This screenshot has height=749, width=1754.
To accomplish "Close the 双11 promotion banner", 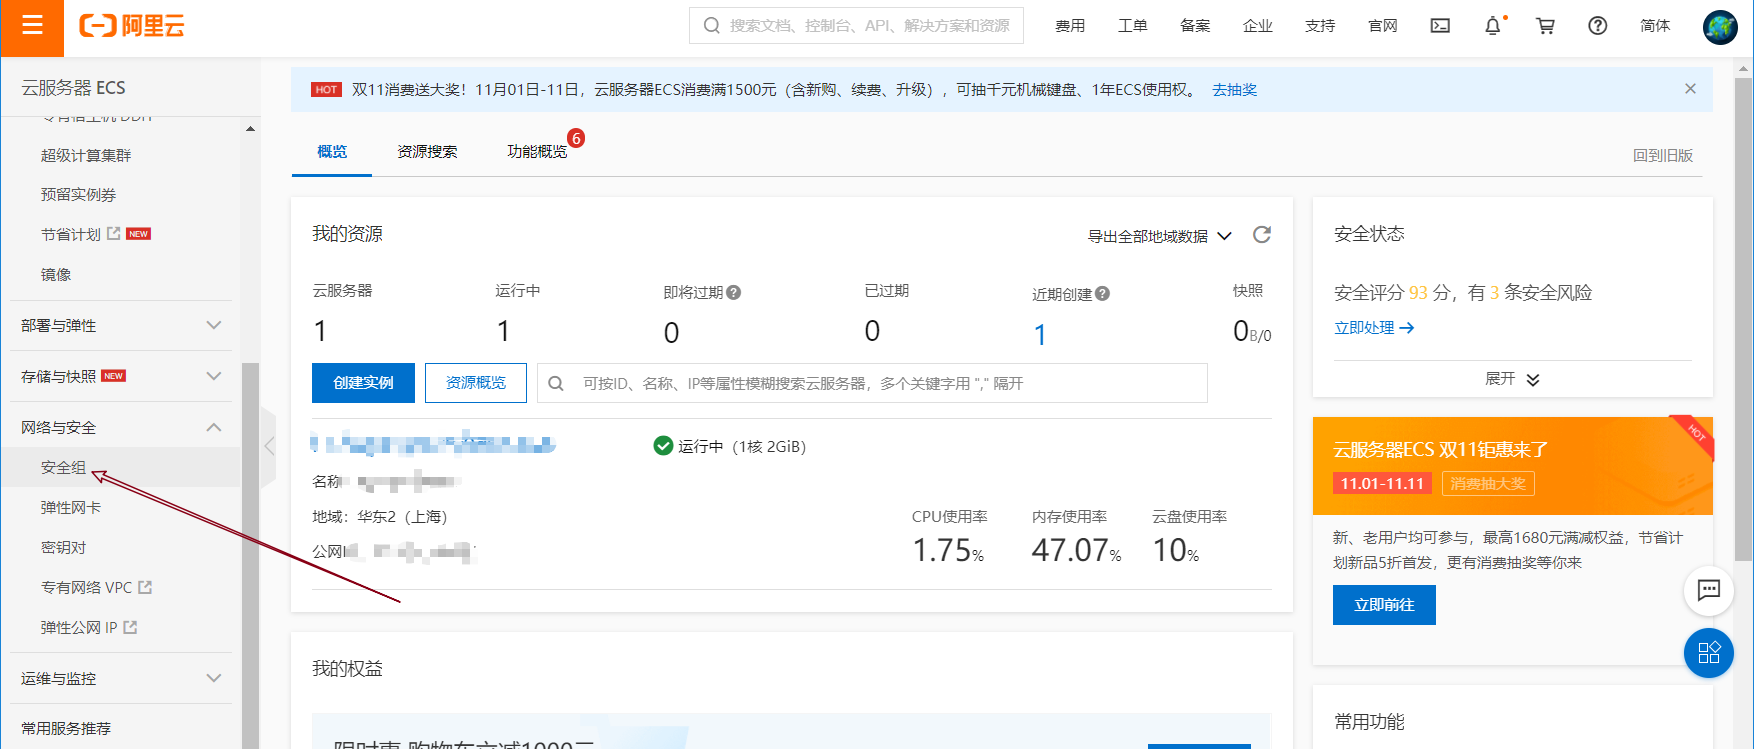I will click(x=1690, y=89).
